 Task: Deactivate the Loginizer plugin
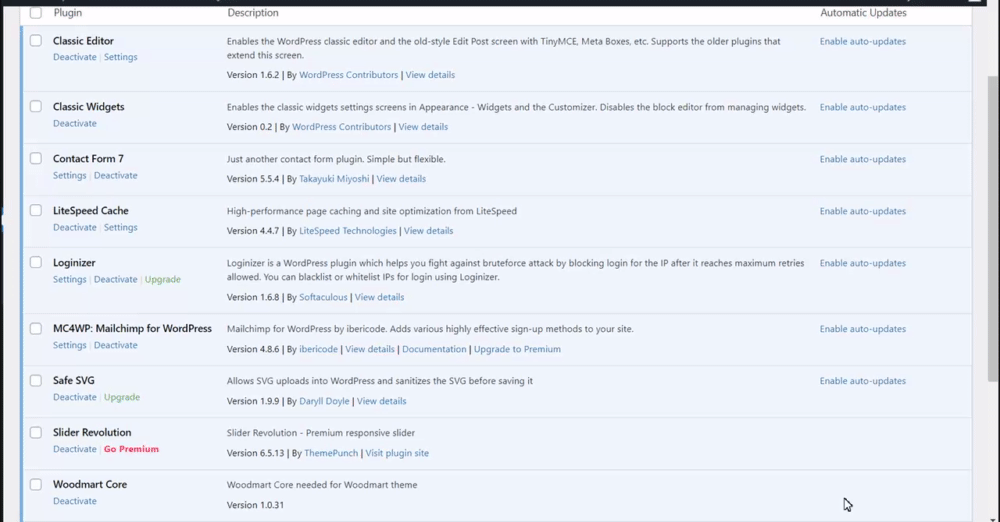point(115,280)
